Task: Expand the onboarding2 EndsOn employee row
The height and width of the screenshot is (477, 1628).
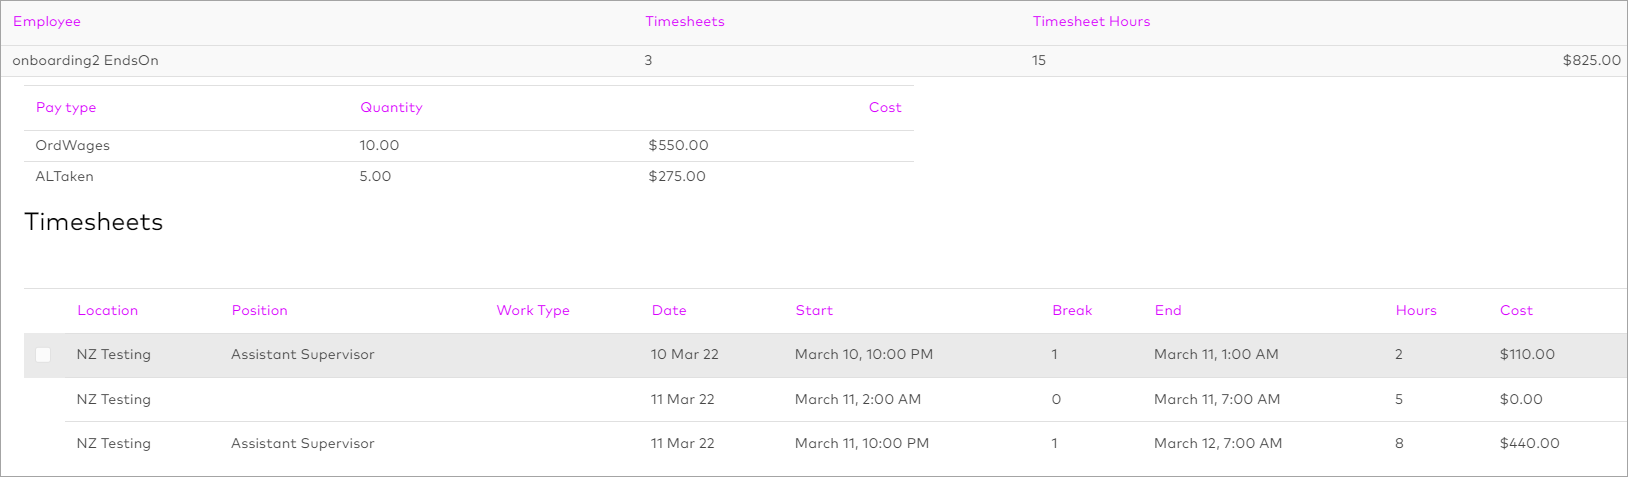Action: [x=86, y=61]
